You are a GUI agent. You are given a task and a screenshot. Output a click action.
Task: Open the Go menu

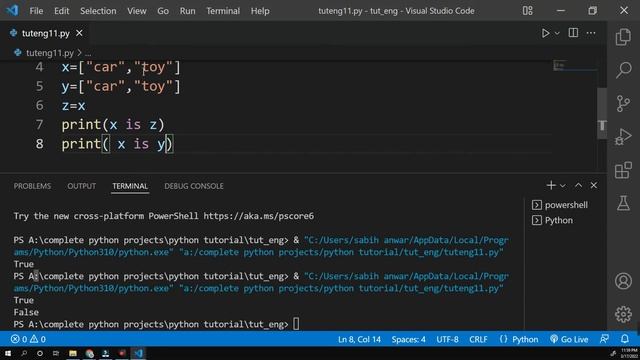point(163,11)
